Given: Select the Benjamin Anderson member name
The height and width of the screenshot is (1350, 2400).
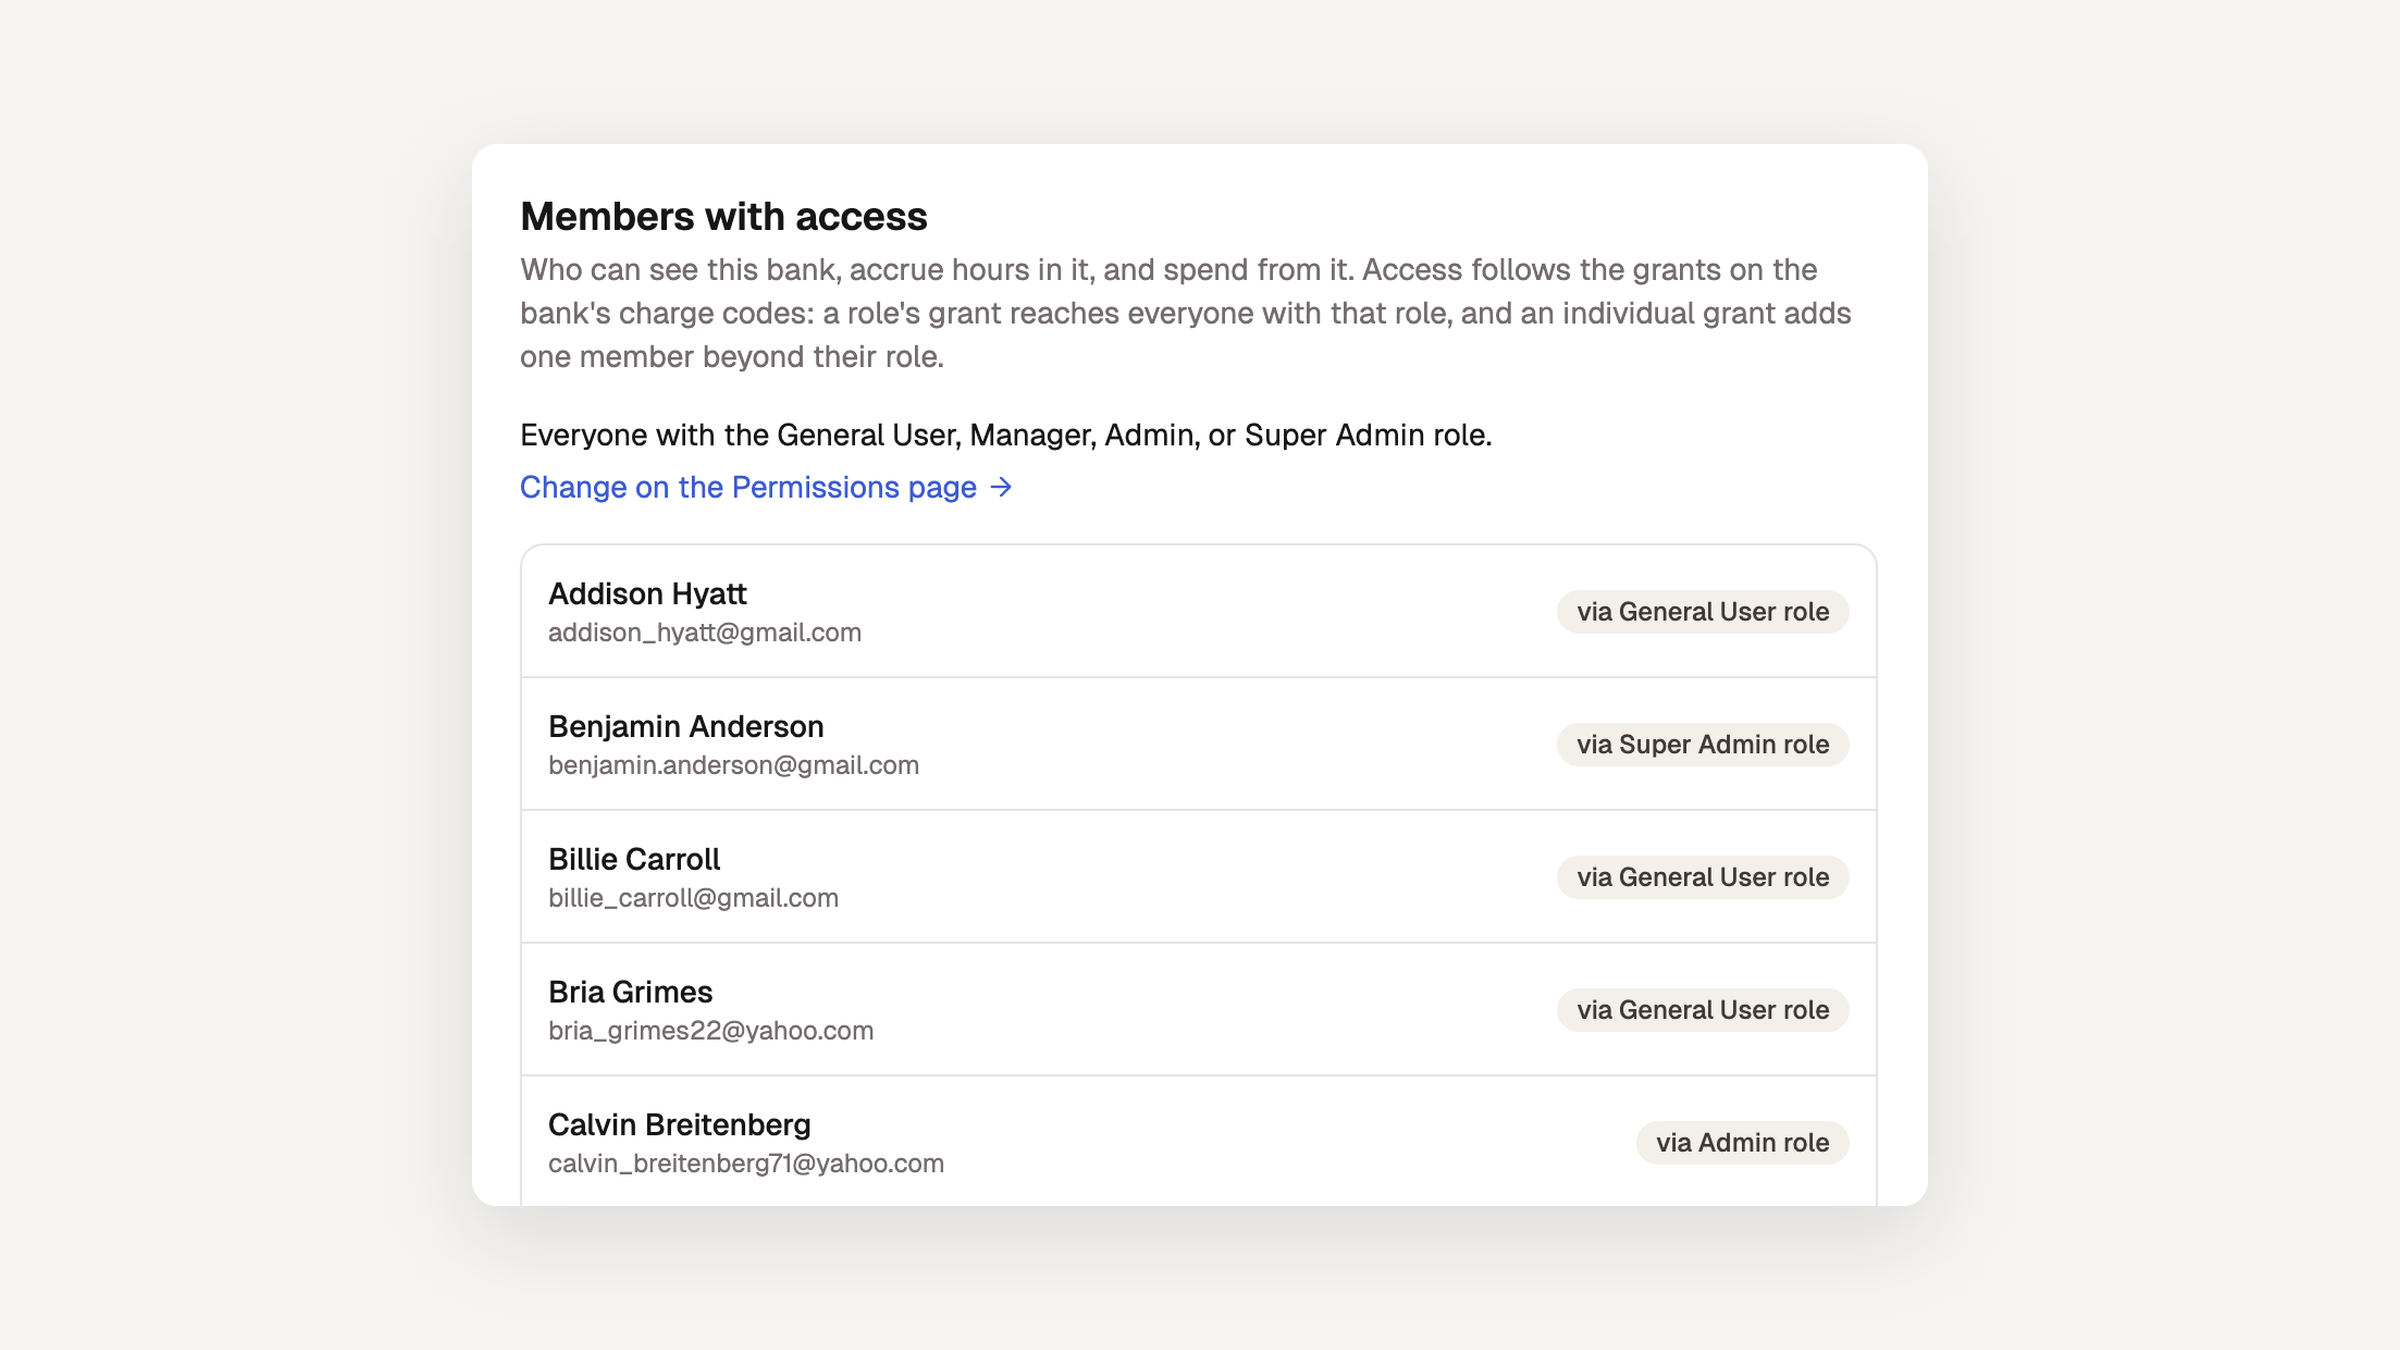Looking at the screenshot, I should pyautogui.click(x=686, y=727).
